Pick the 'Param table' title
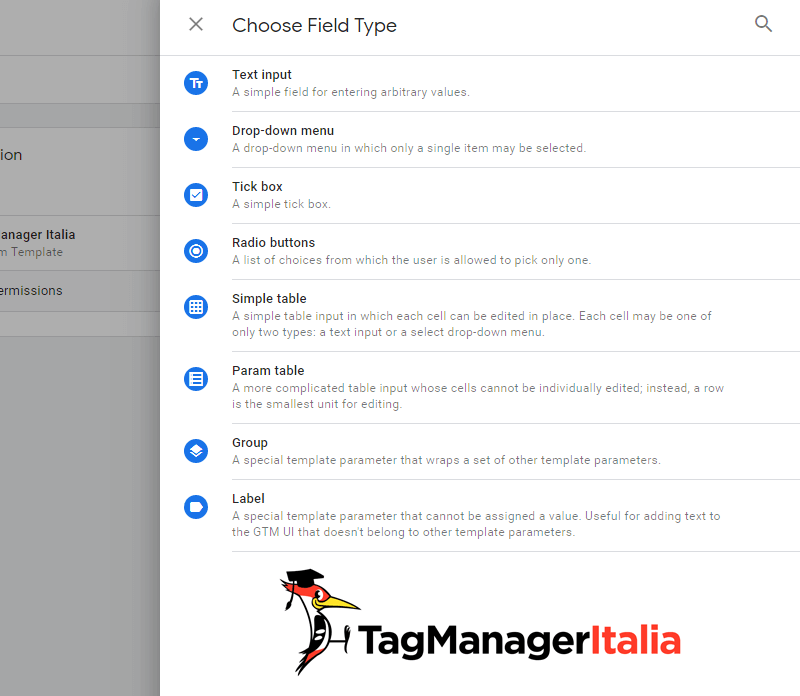The height and width of the screenshot is (696, 800). point(268,370)
